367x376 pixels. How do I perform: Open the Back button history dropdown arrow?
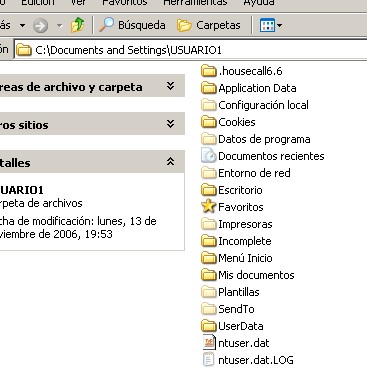(22, 25)
